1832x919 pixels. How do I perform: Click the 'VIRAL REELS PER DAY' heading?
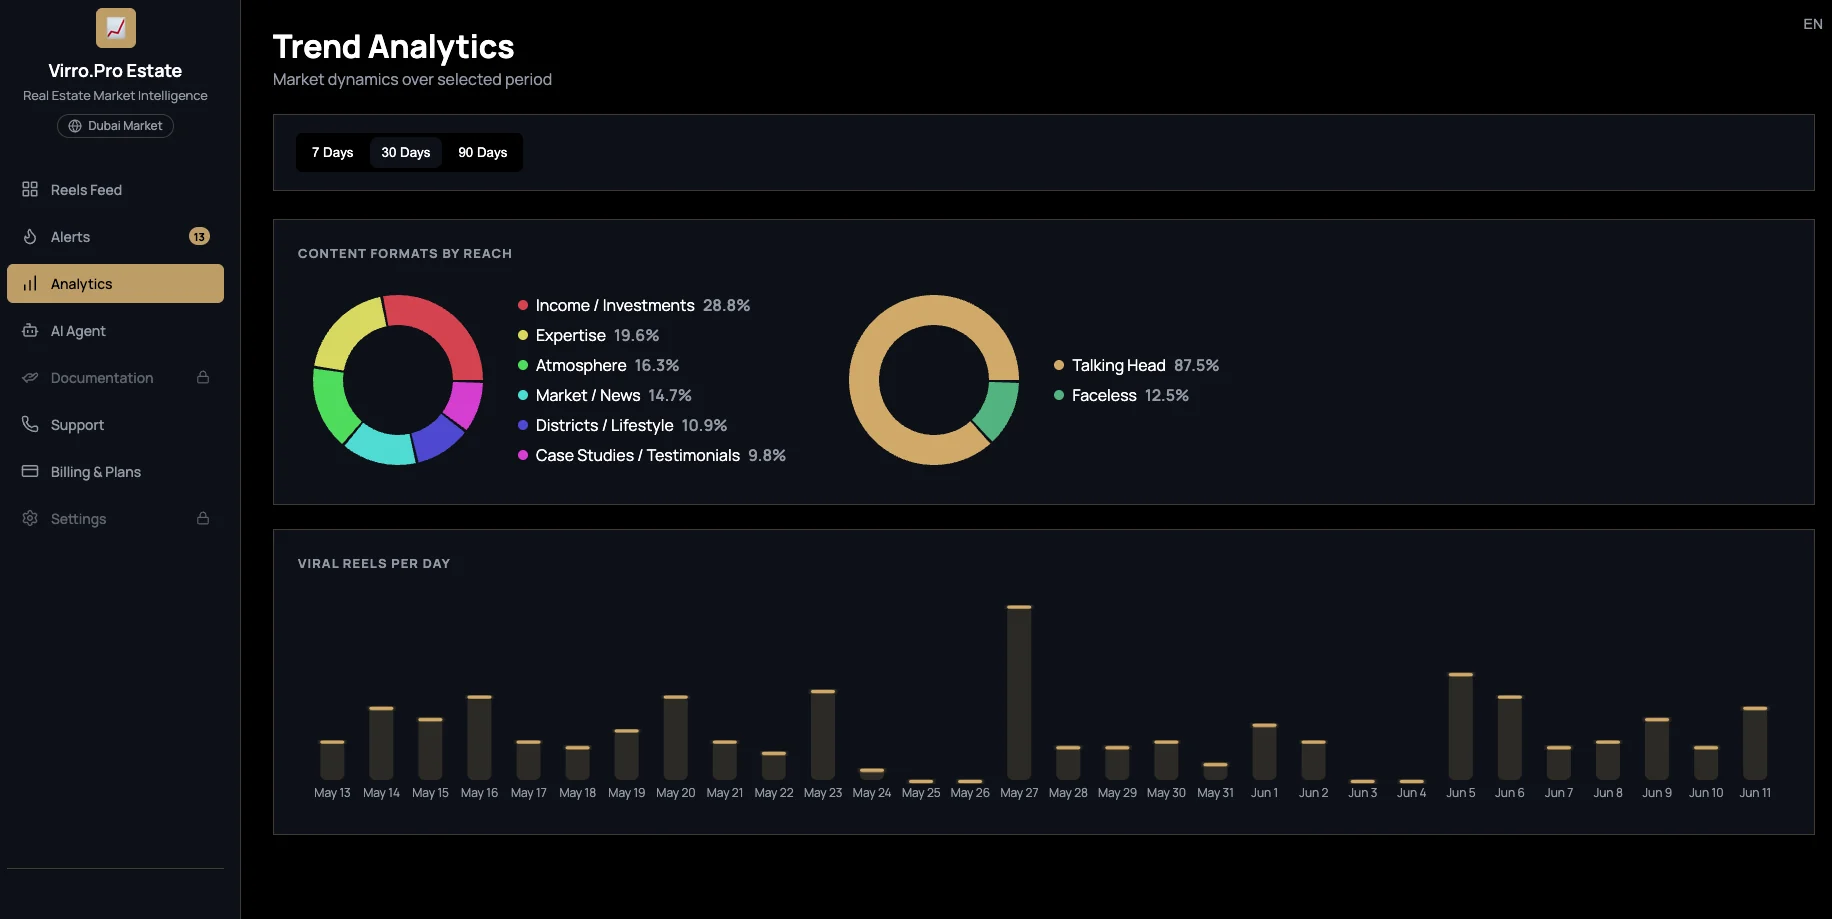[374, 563]
